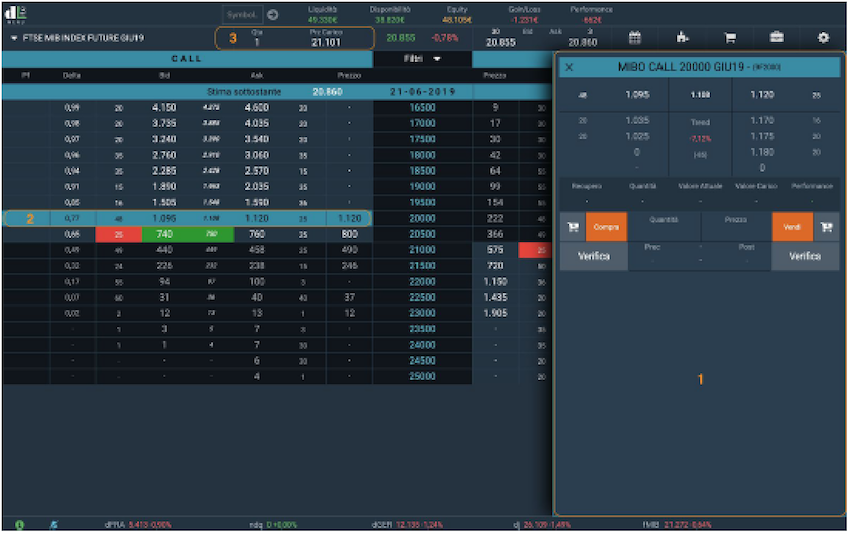Screen dimensions: 850x534
Task: Click put price 1.905 in the 23000 row
Action: (x=495, y=313)
